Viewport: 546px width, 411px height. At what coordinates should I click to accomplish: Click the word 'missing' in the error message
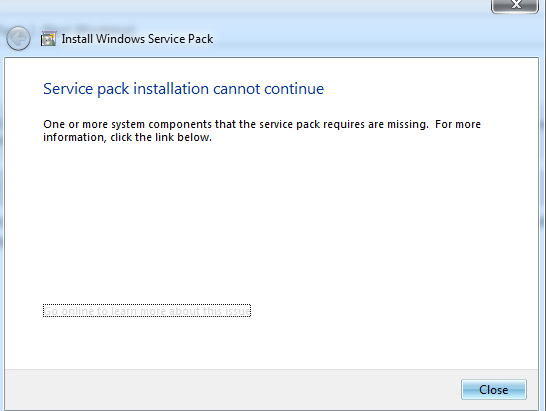(407, 124)
